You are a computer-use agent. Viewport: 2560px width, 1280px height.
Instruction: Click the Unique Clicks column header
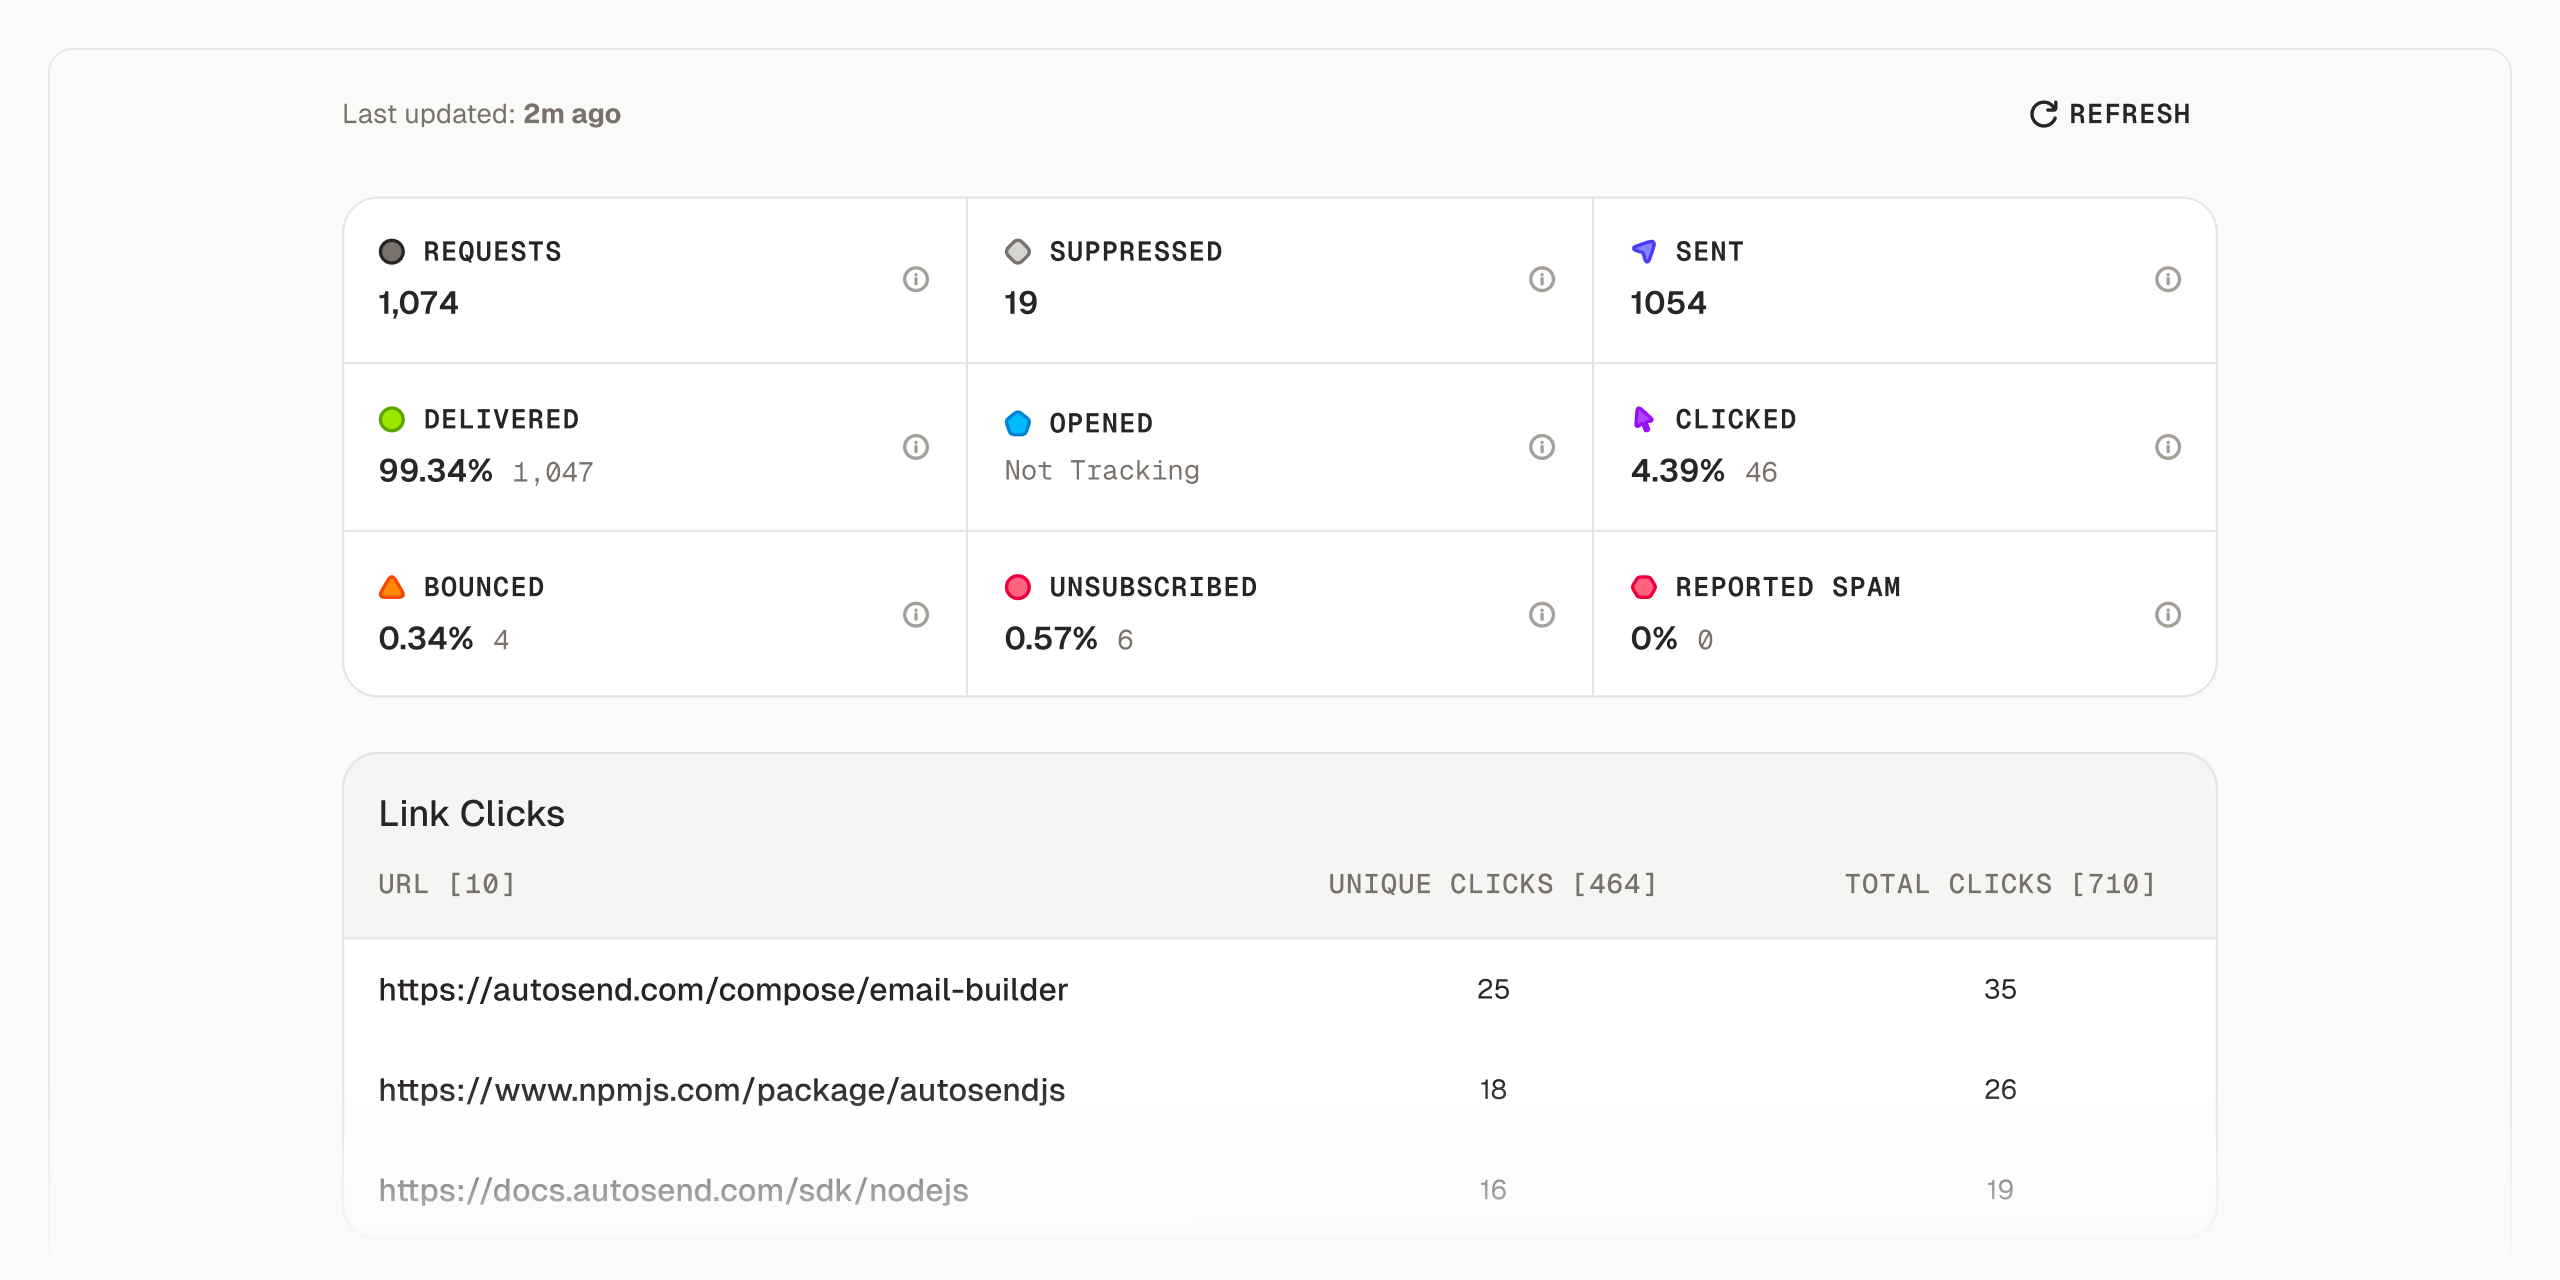click(1492, 884)
